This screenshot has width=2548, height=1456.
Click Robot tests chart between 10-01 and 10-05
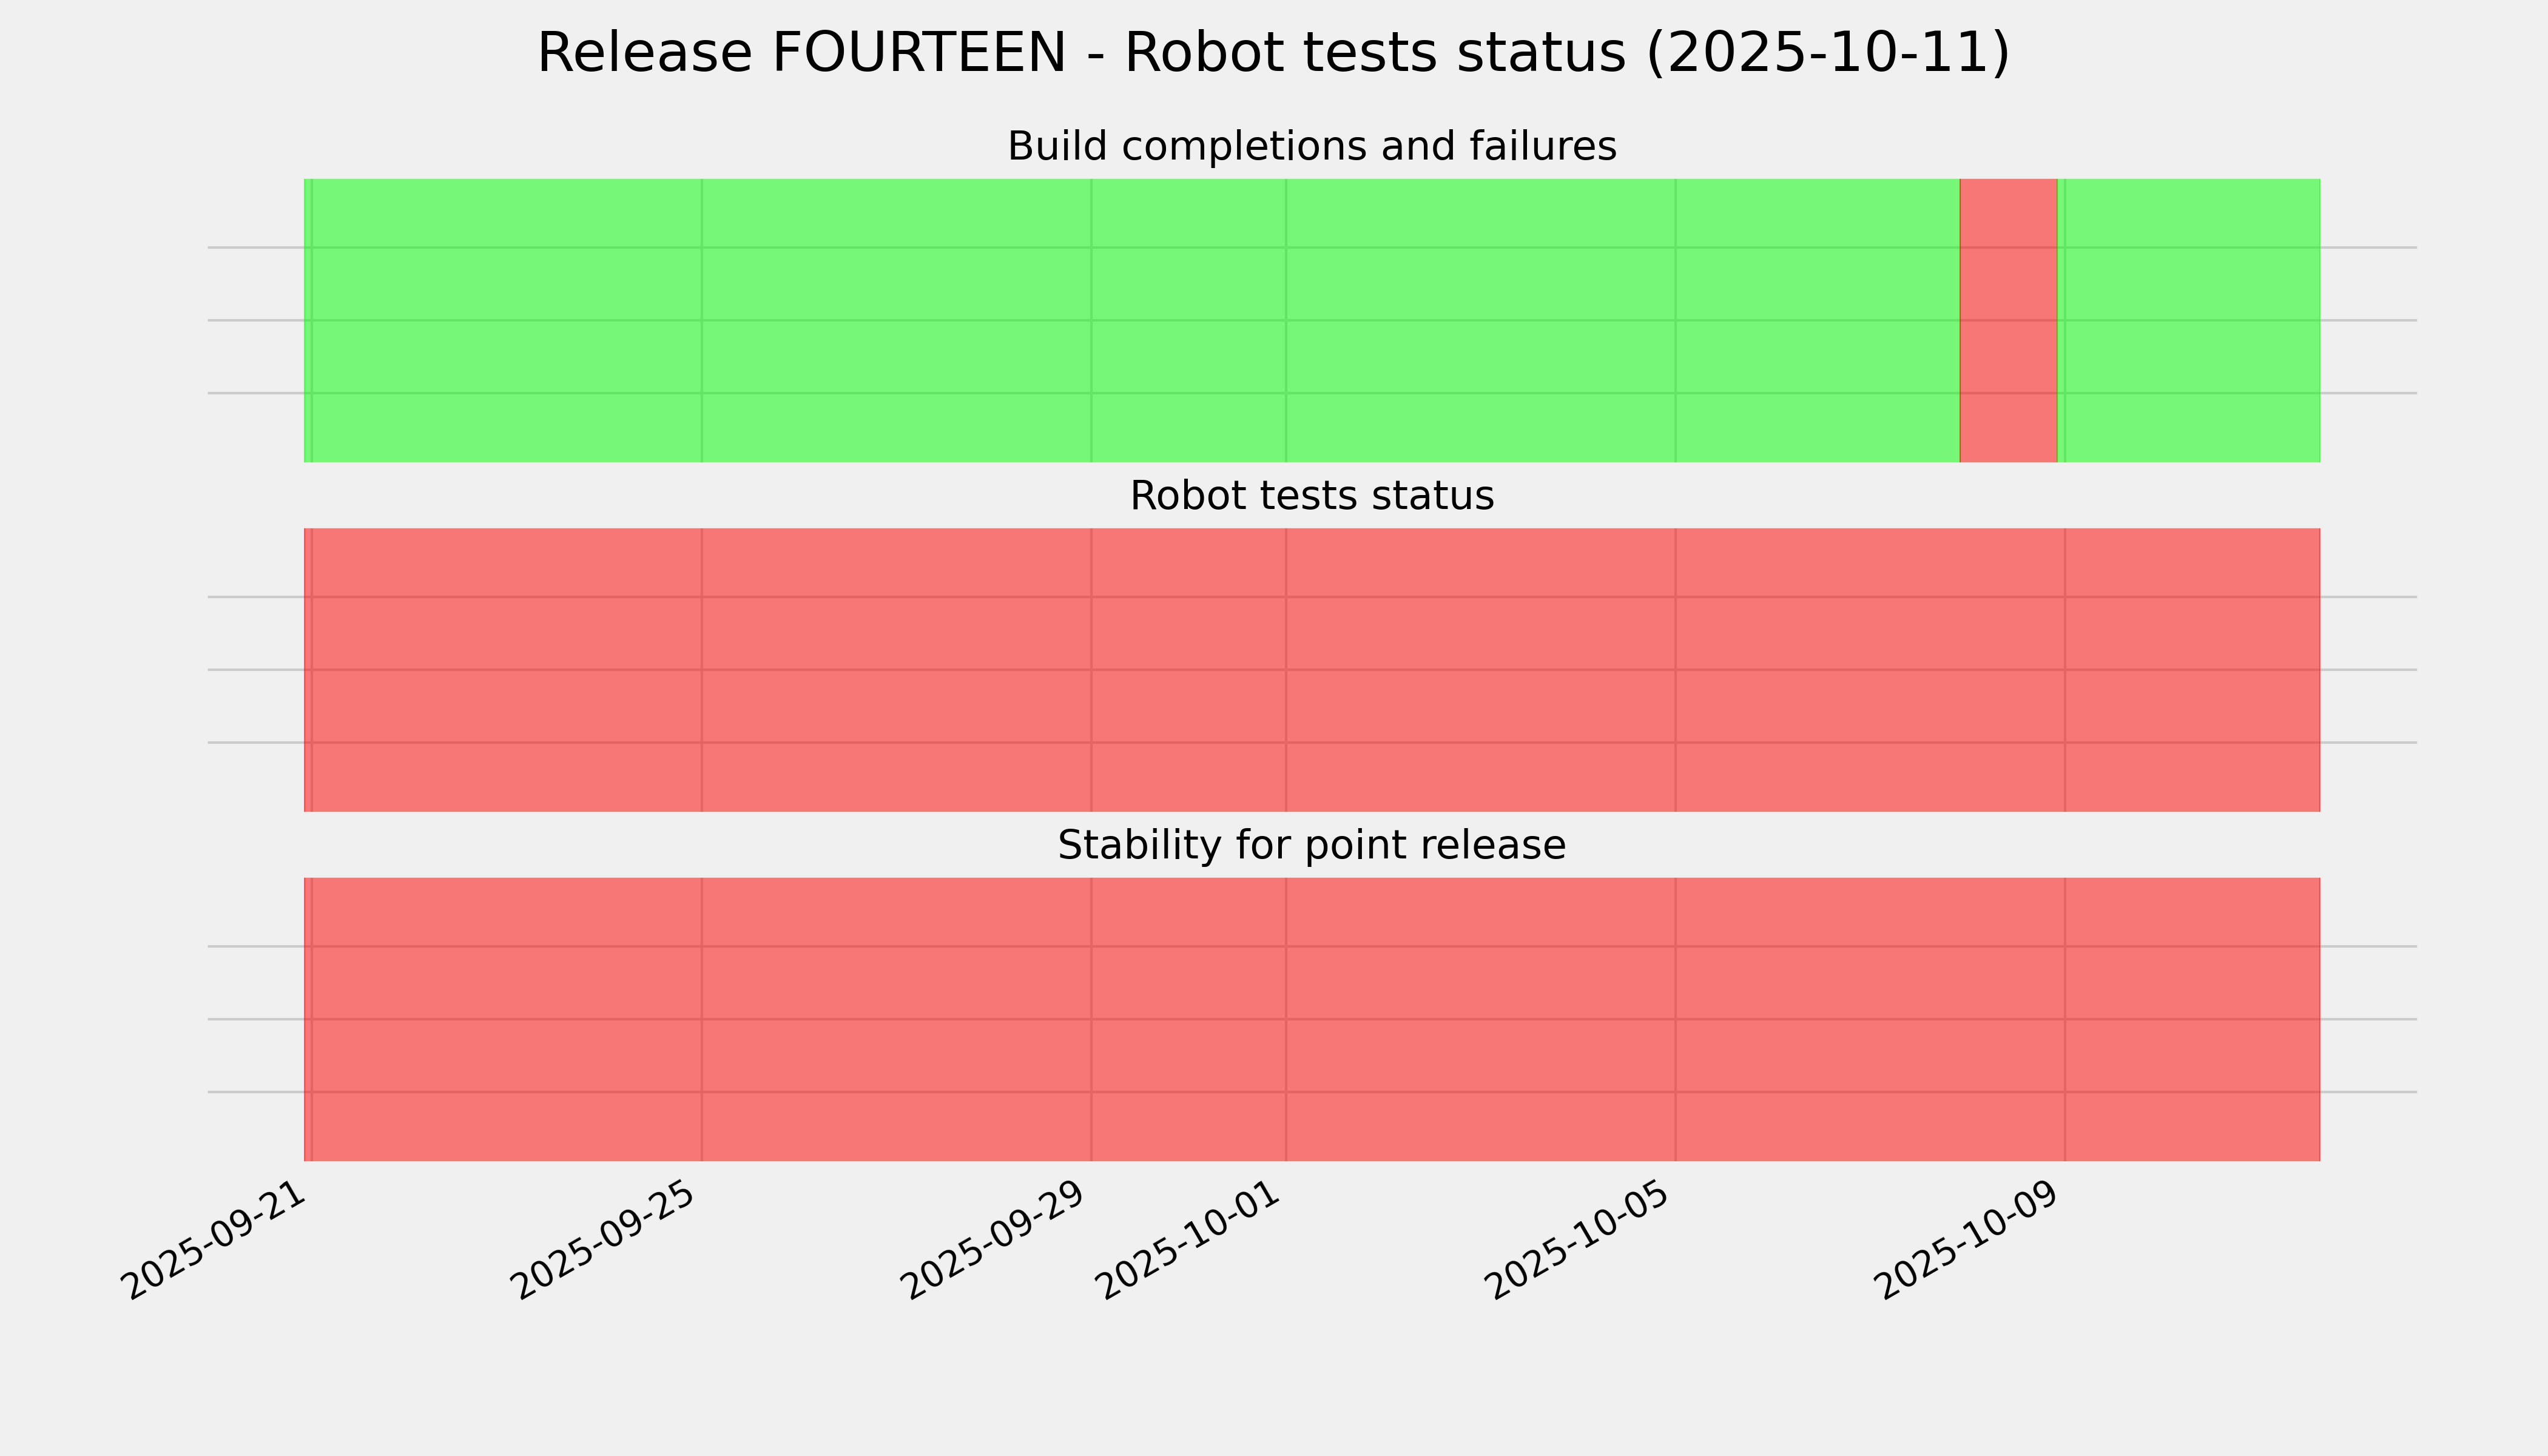(x=1480, y=670)
